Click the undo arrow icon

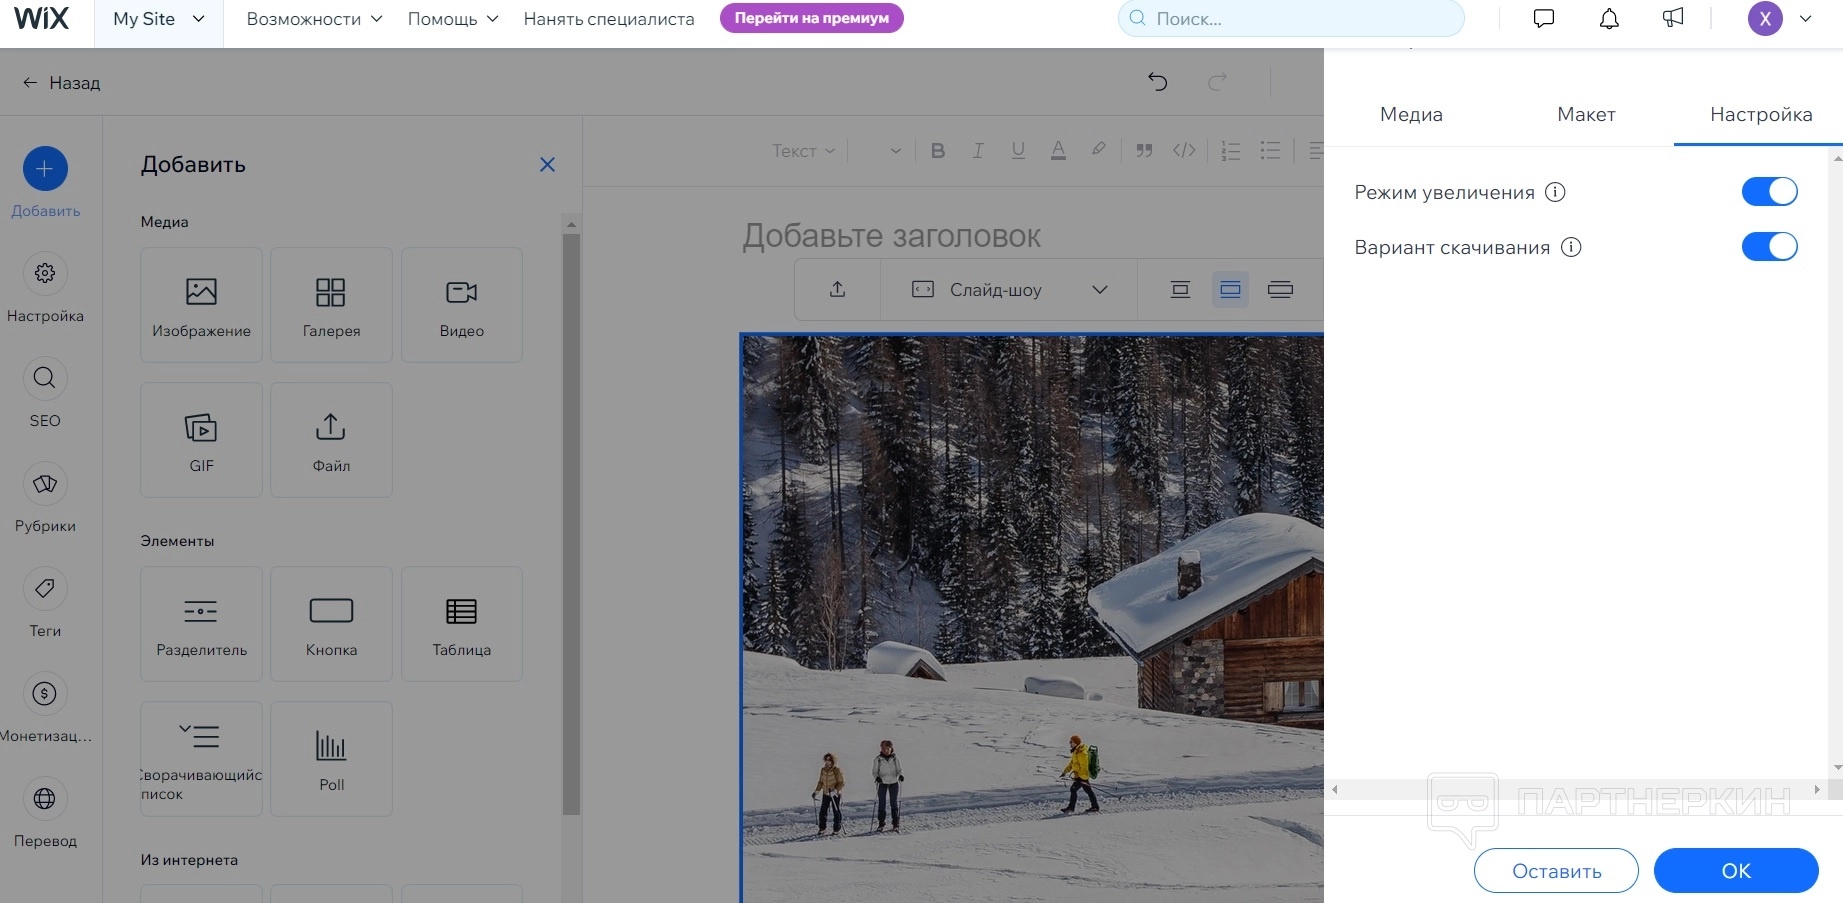(1158, 82)
